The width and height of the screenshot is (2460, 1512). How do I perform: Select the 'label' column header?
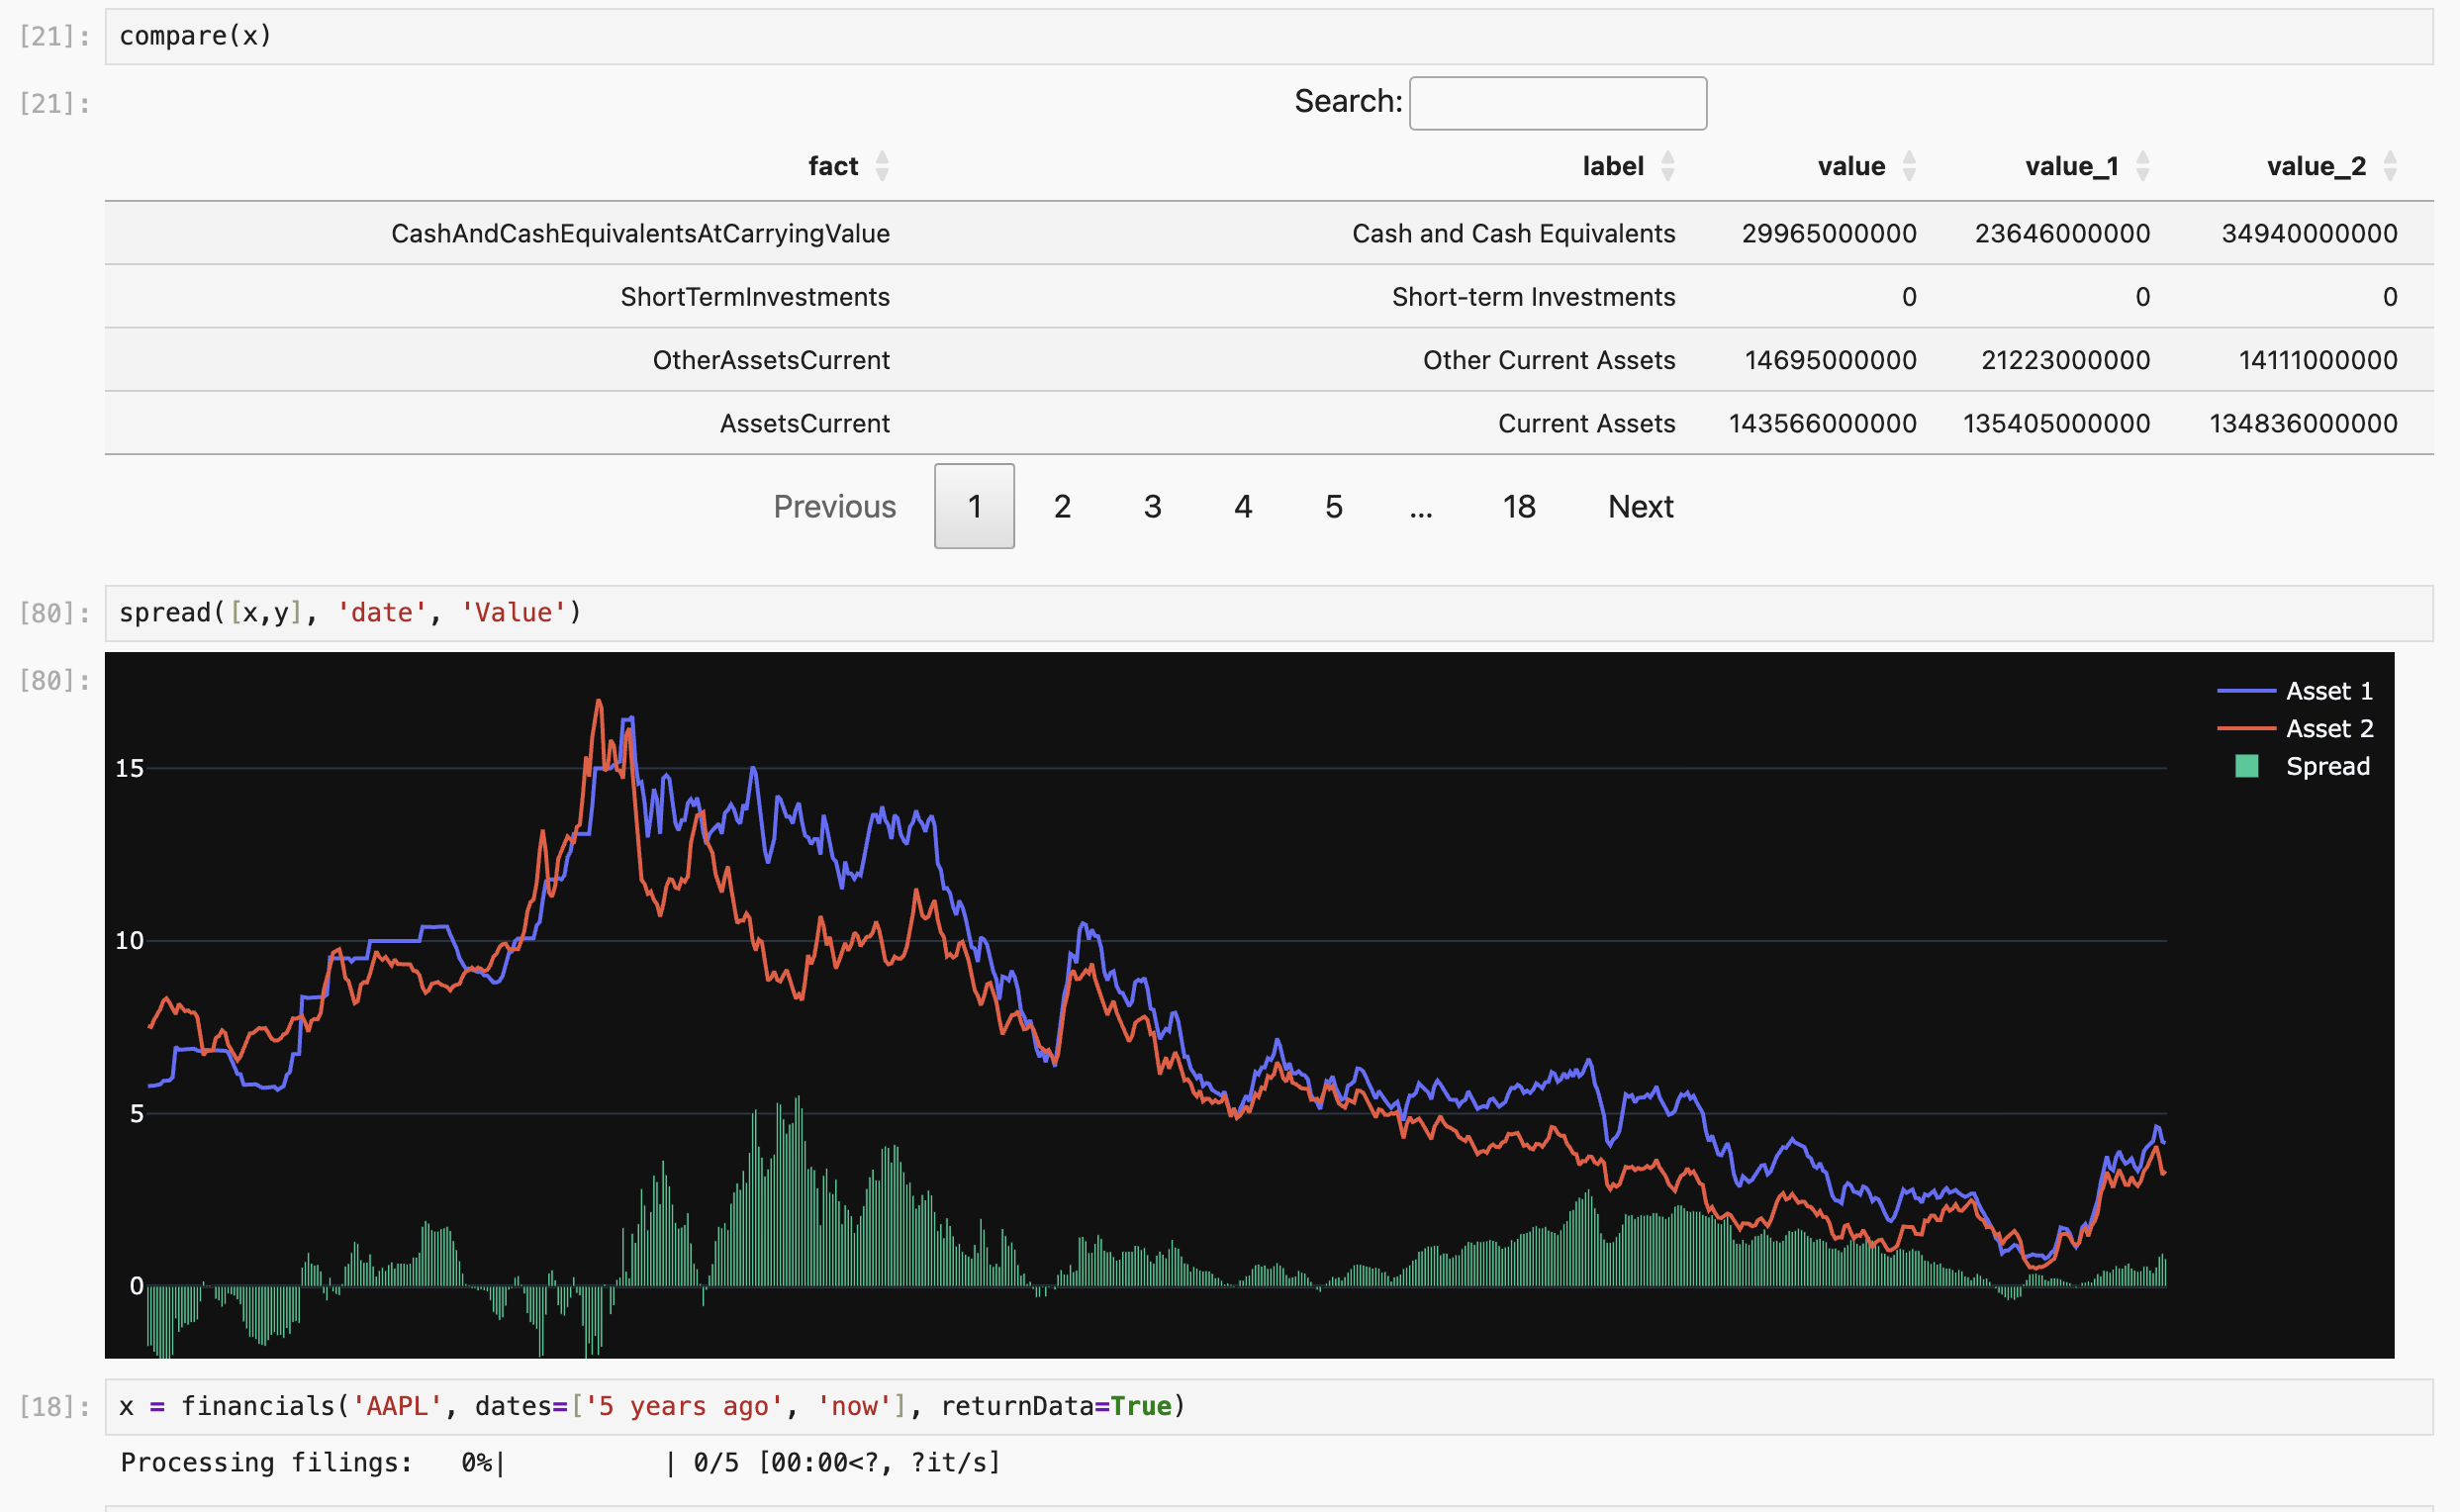(x=1613, y=166)
